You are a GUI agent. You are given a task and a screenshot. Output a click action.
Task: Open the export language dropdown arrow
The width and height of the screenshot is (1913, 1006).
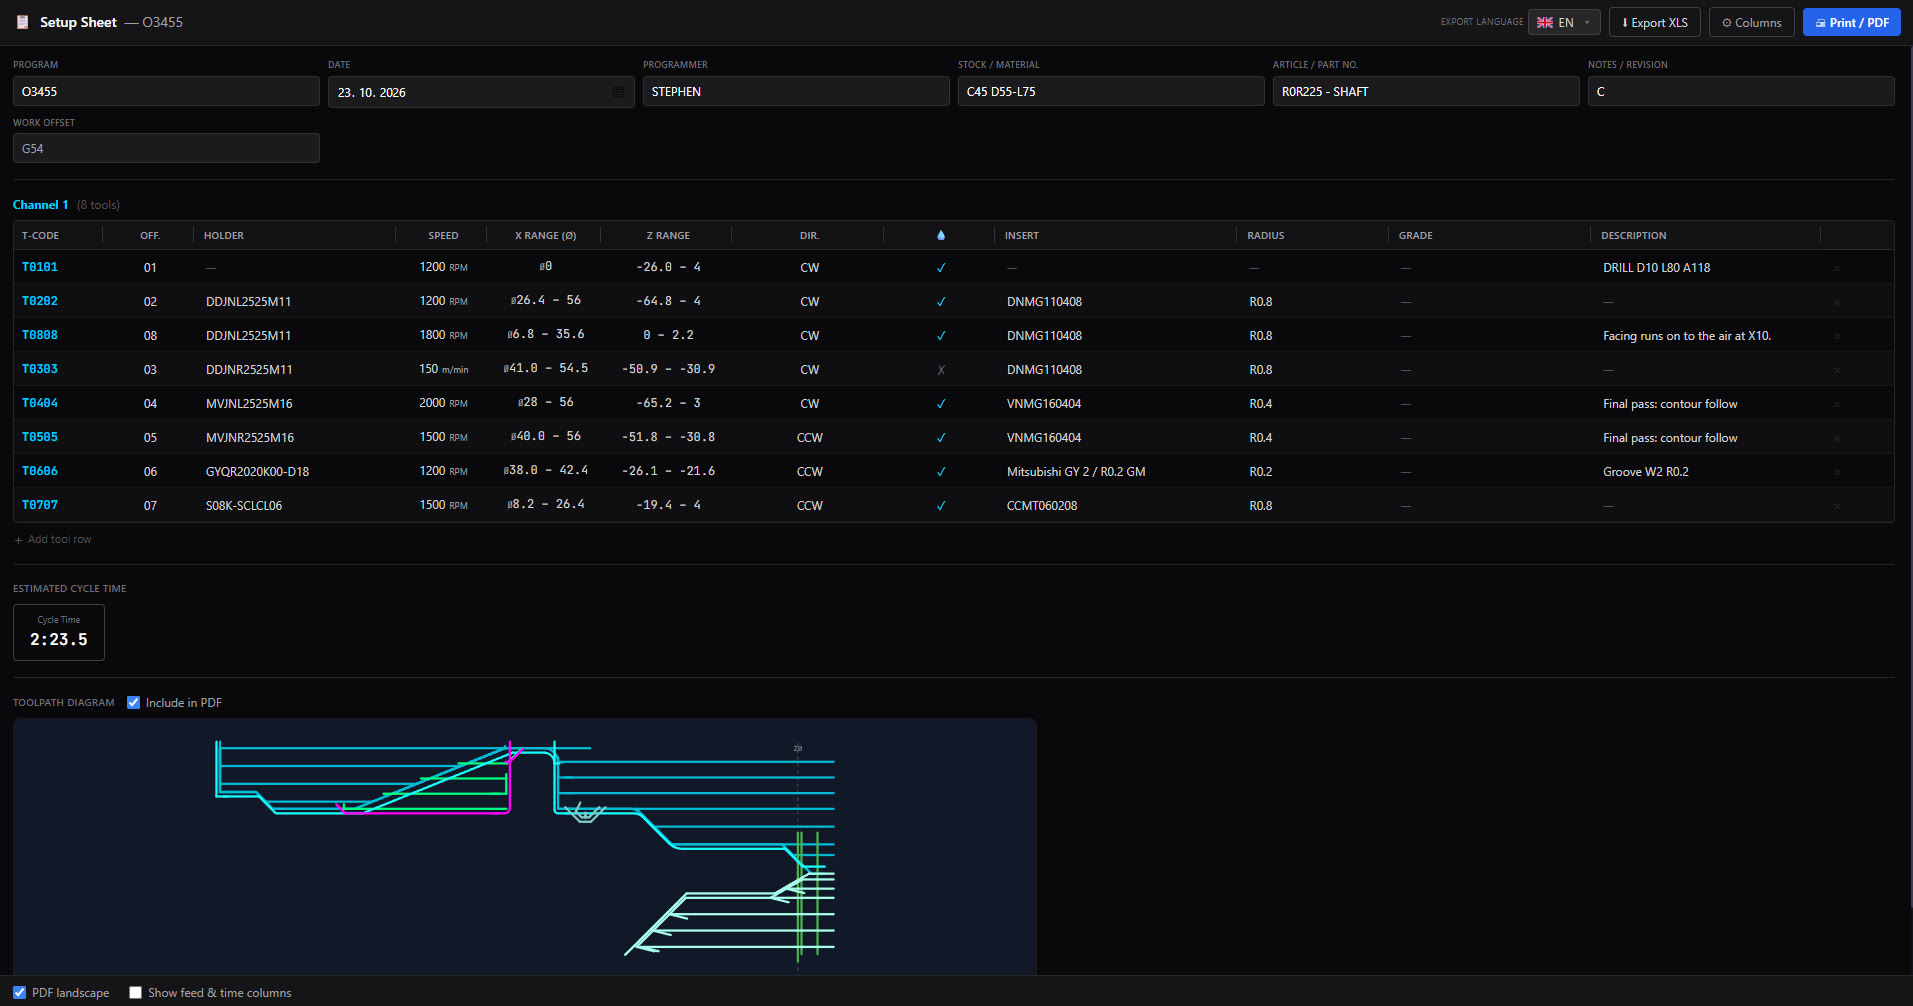click(1587, 22)
